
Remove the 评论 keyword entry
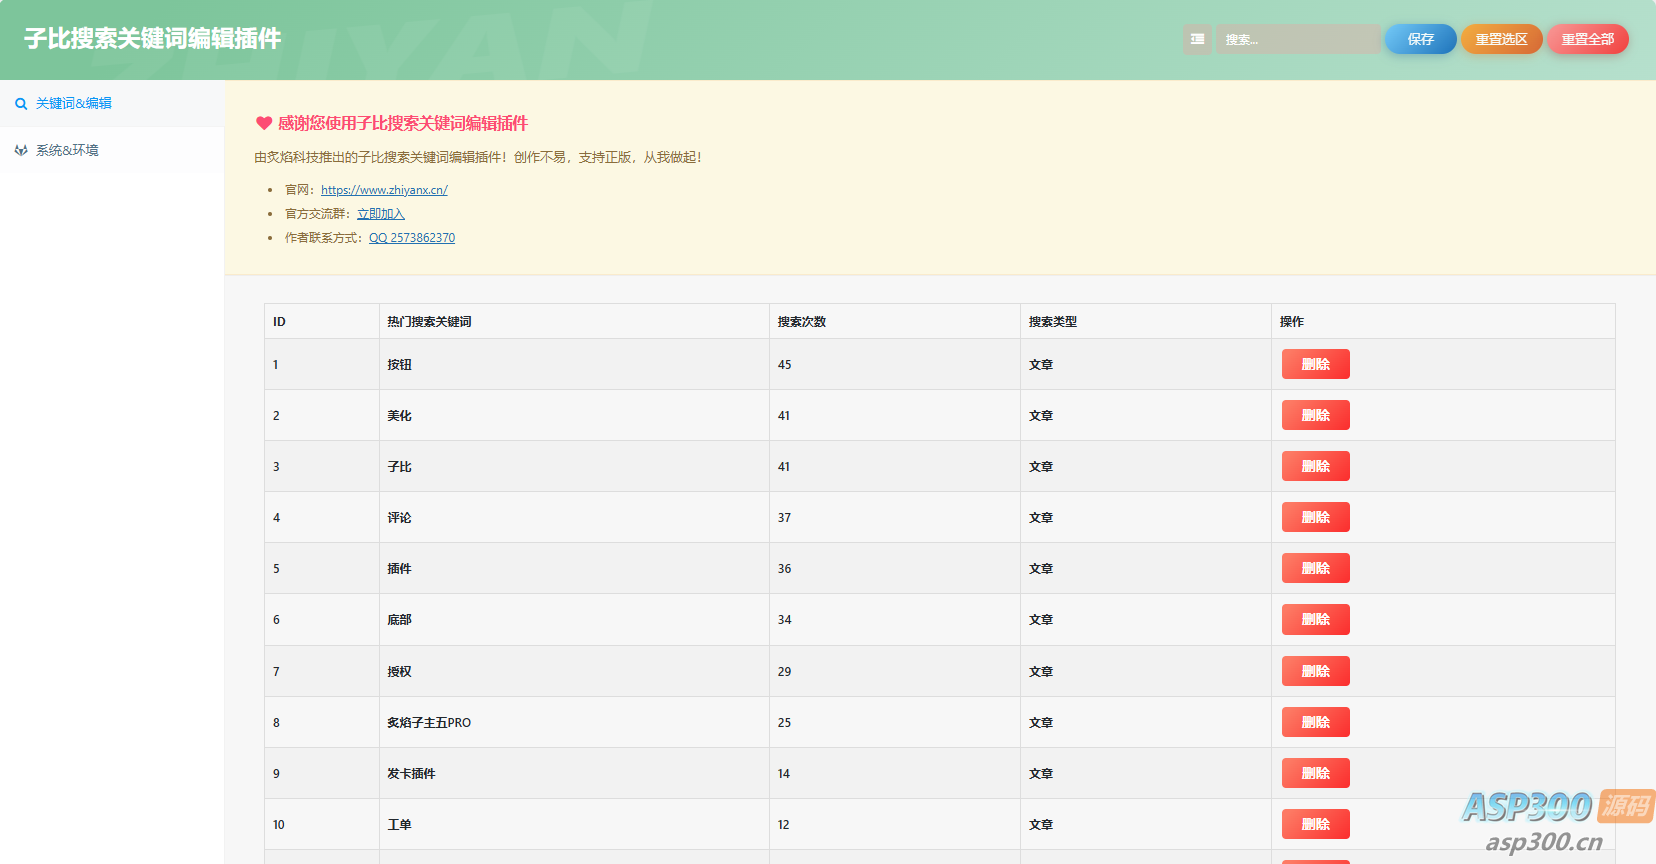point(1315,517)
